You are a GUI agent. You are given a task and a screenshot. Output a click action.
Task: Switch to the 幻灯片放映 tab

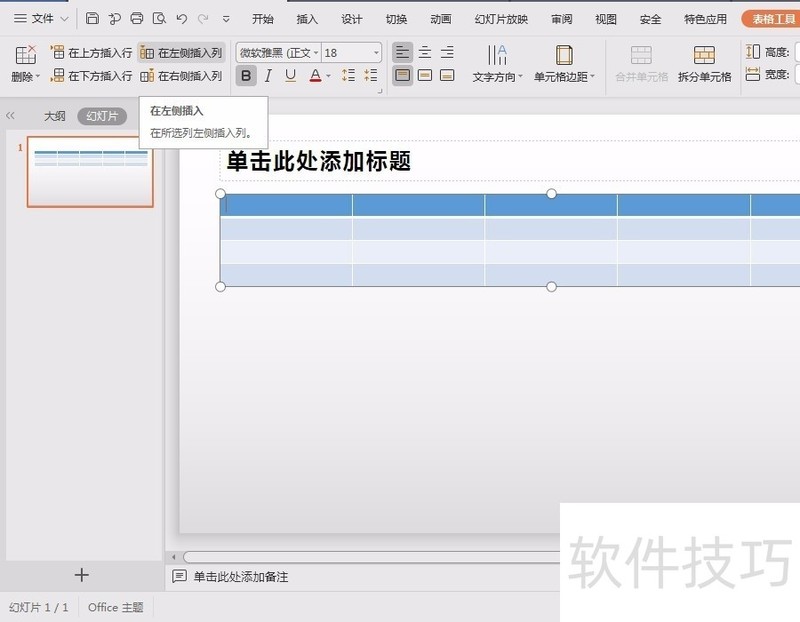tap(501, 19)
